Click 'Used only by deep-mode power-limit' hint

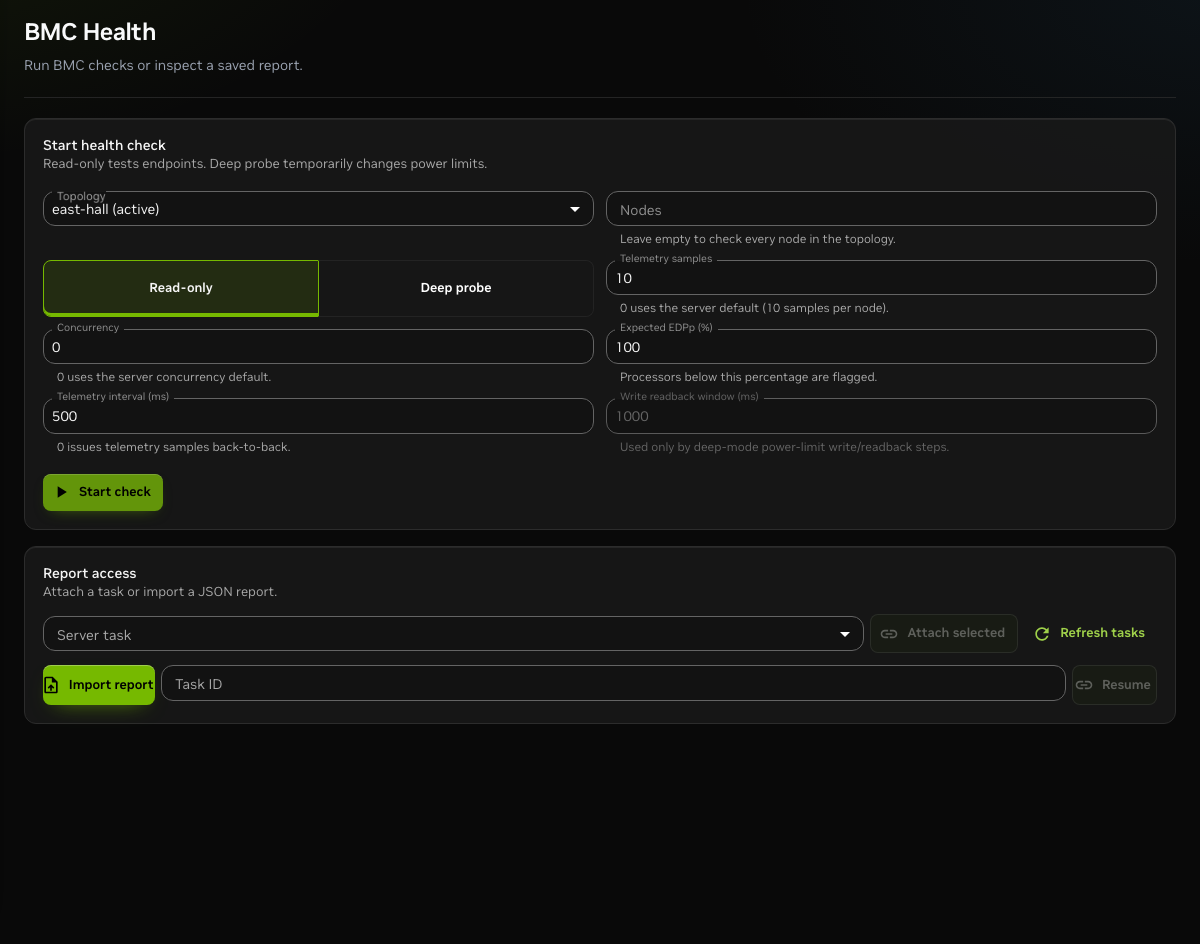click(x=784, y=447)
